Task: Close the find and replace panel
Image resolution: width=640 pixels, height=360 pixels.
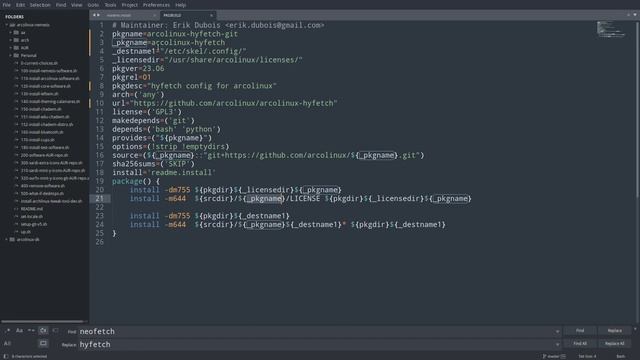Action: [635, 329]
